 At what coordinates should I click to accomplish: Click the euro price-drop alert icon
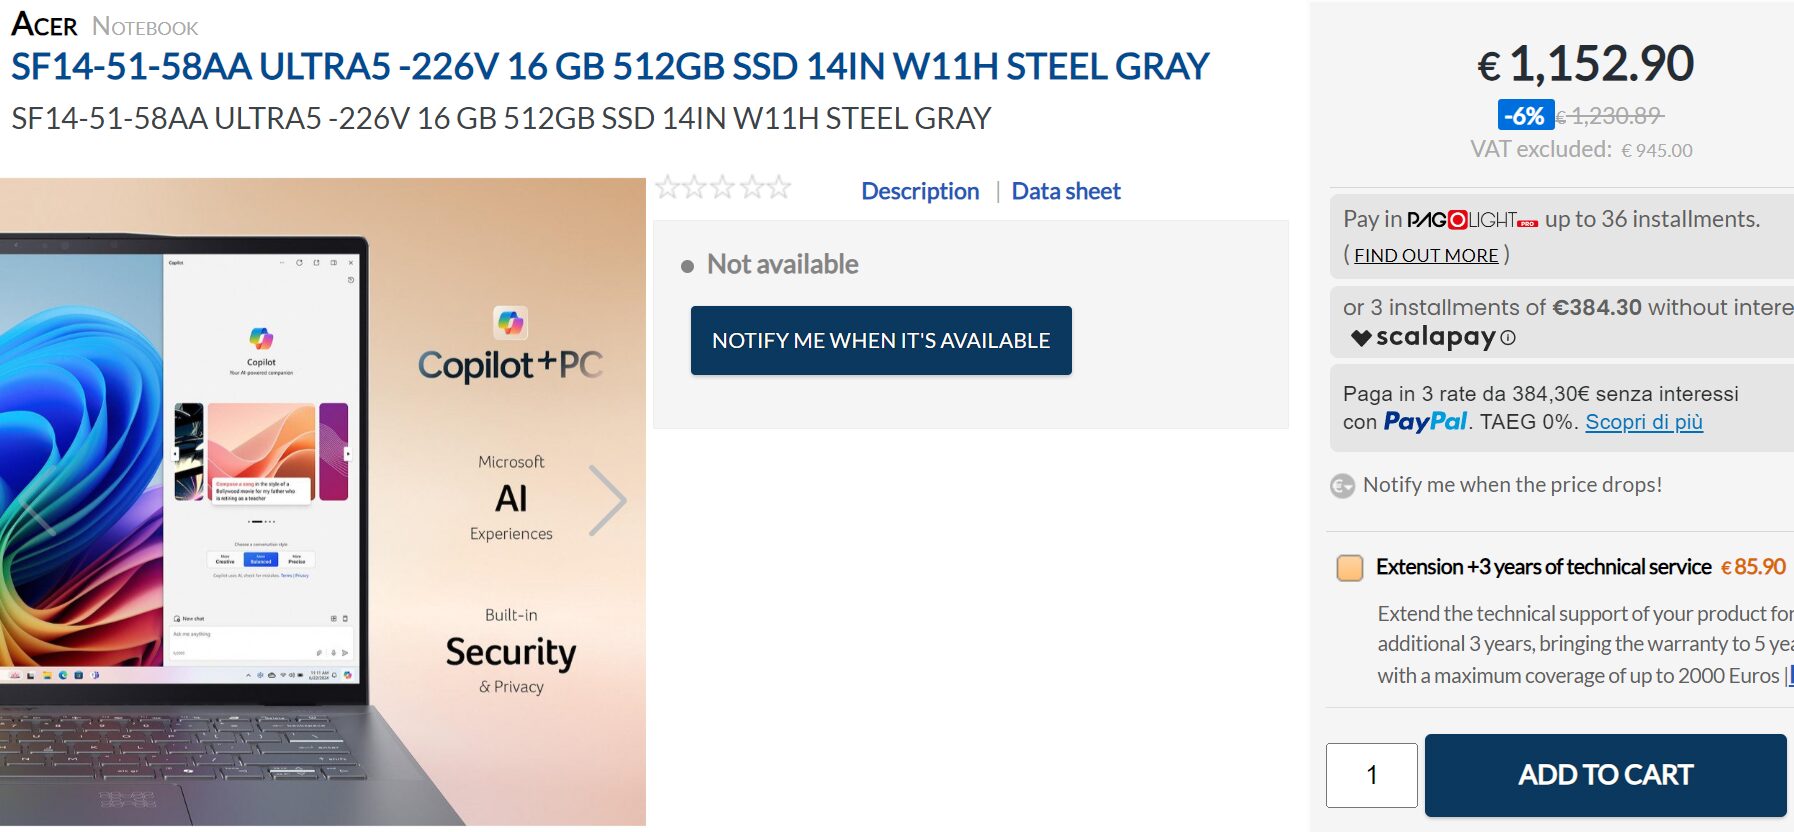click(x=1342, y=486)
